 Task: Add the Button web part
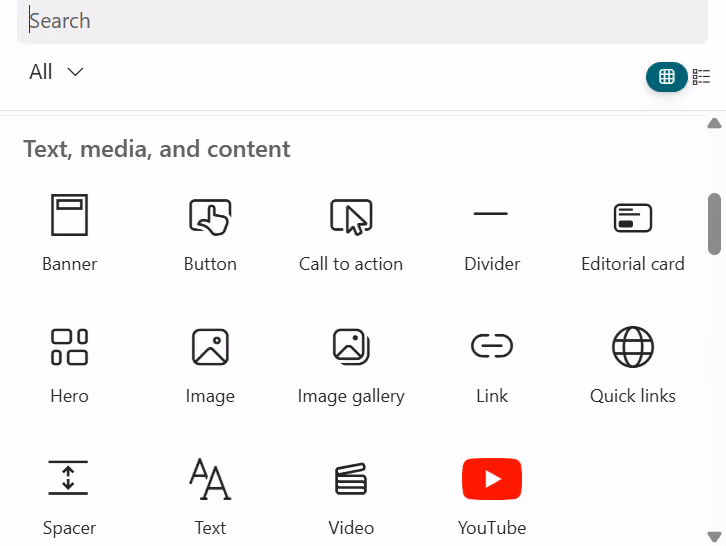coord(210,234)
